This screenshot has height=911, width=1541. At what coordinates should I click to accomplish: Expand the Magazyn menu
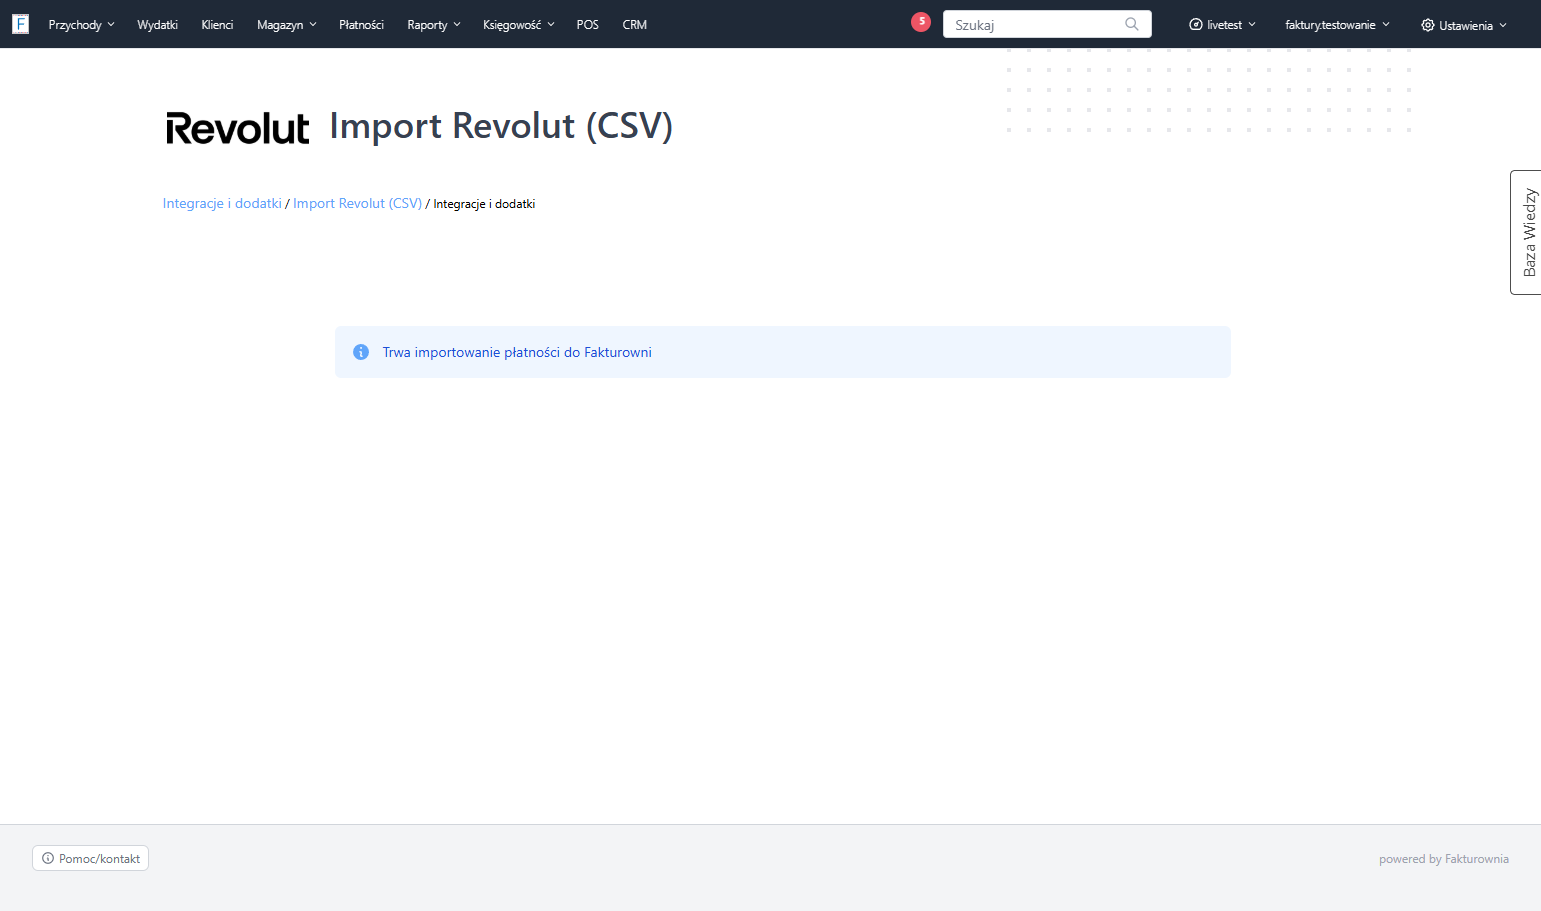pos(286,25)
